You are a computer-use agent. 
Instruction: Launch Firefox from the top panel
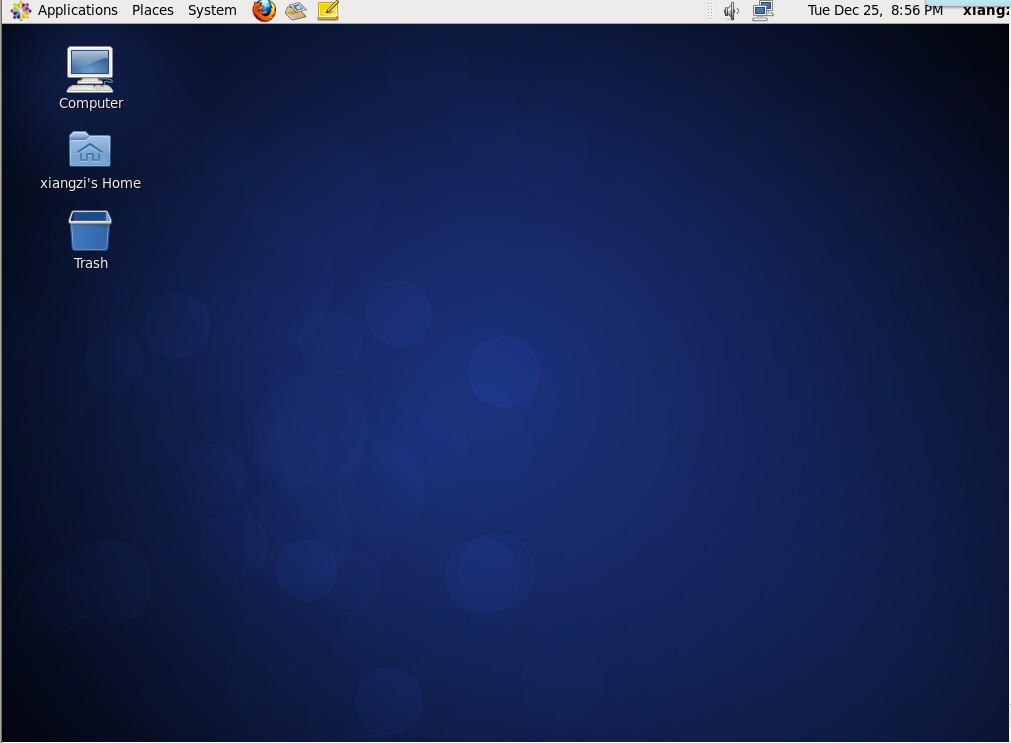tap(264, 11)
